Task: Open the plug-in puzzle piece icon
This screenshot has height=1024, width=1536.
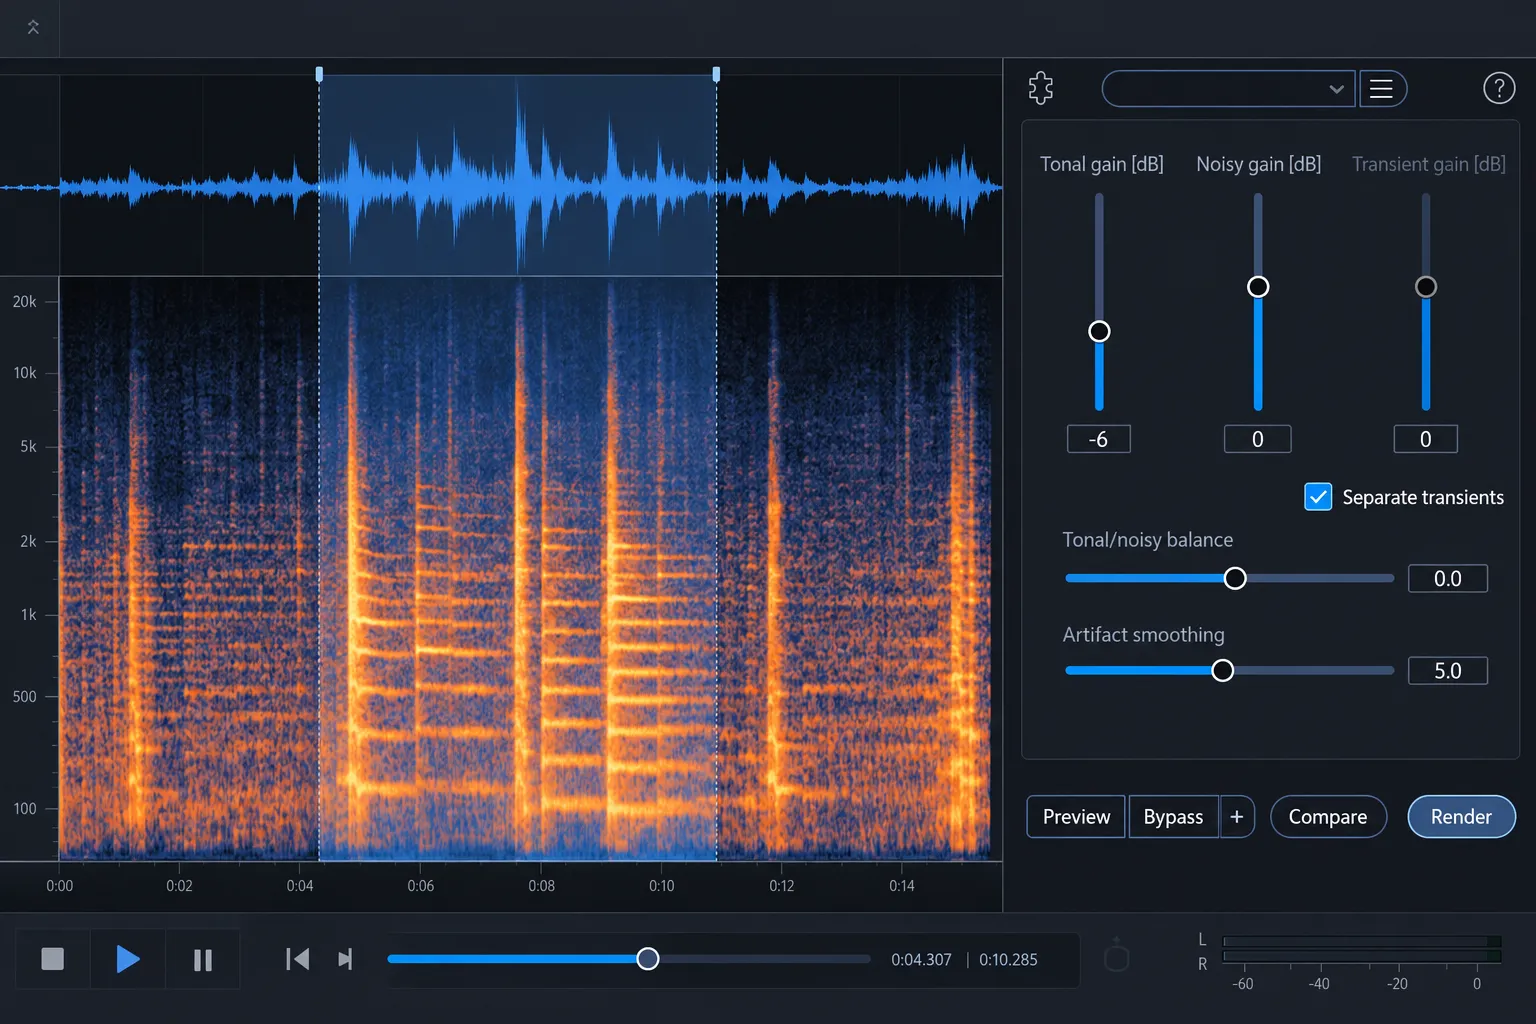Action: tap(1041, 88)
